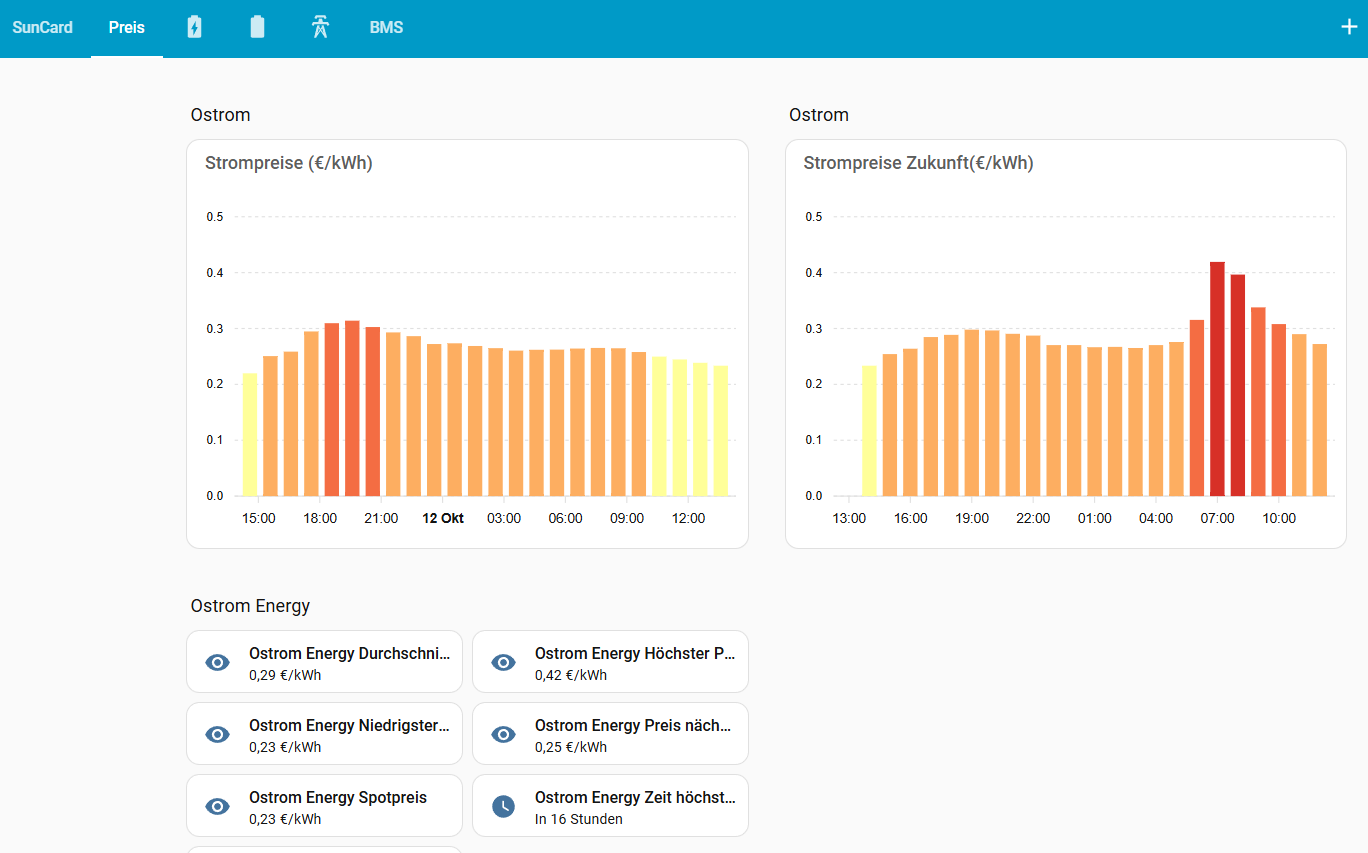1368x853 pixels.
Task: Click the 'Strompreise Zukunft(€/kWh)' chart title
Action: point(918,163)
